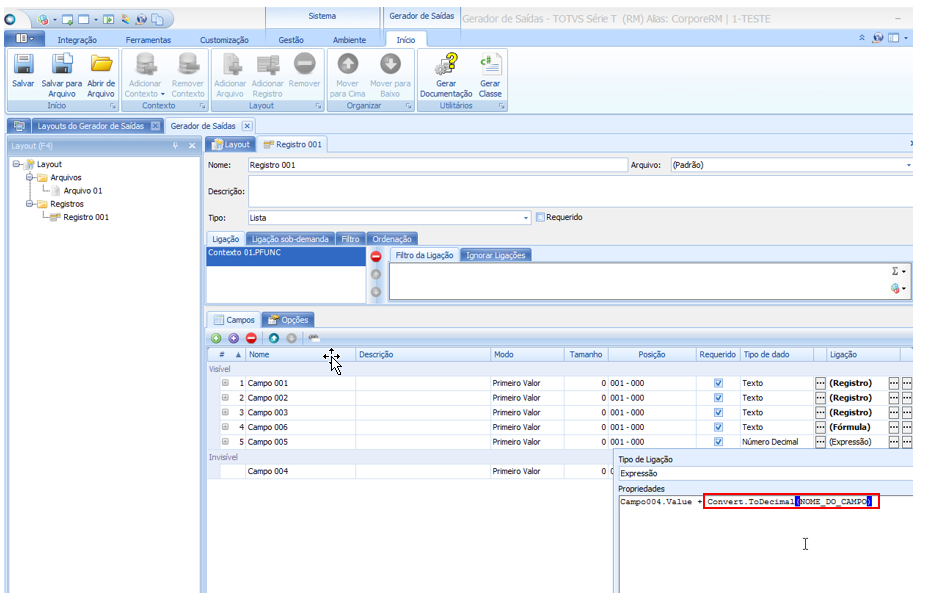
Task: Click green add field icon in Campos toolbar
Action: 216,338
